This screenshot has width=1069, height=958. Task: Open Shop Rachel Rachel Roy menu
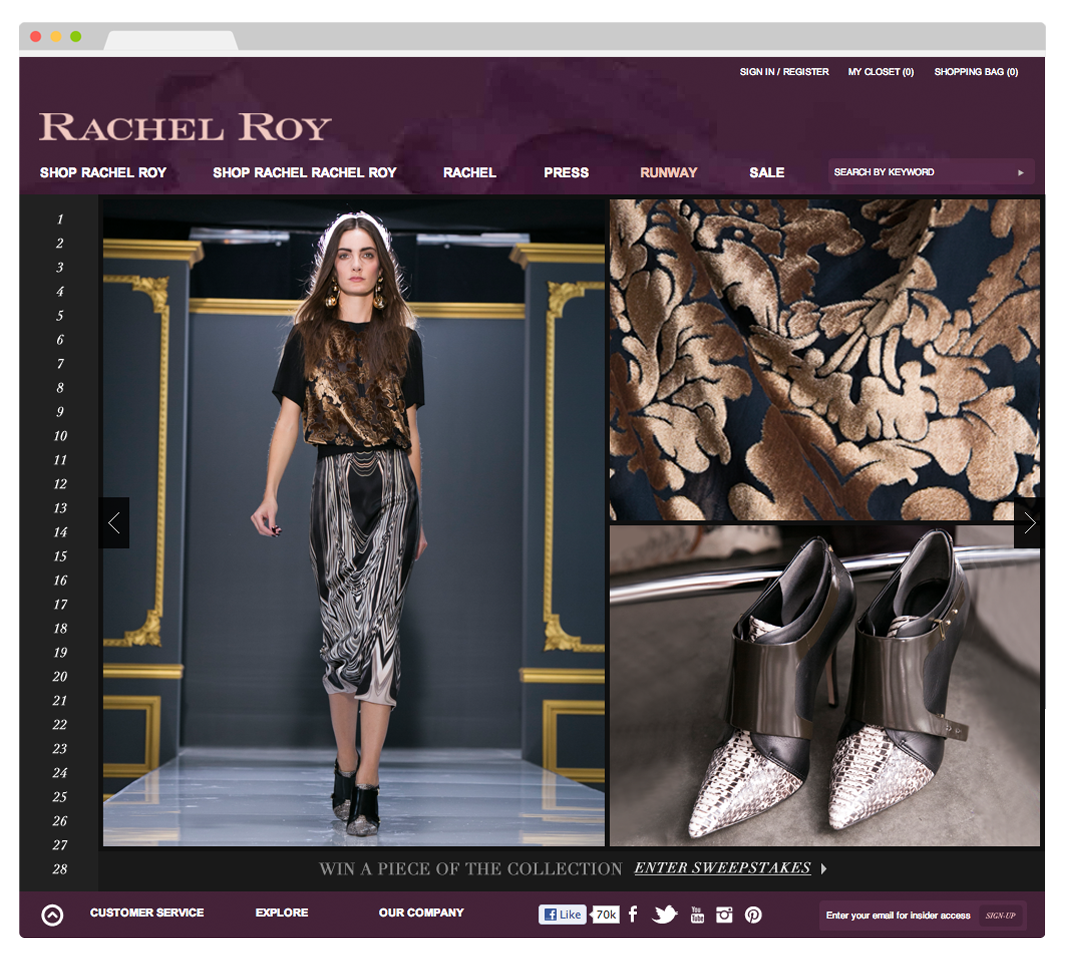point(304,173)
